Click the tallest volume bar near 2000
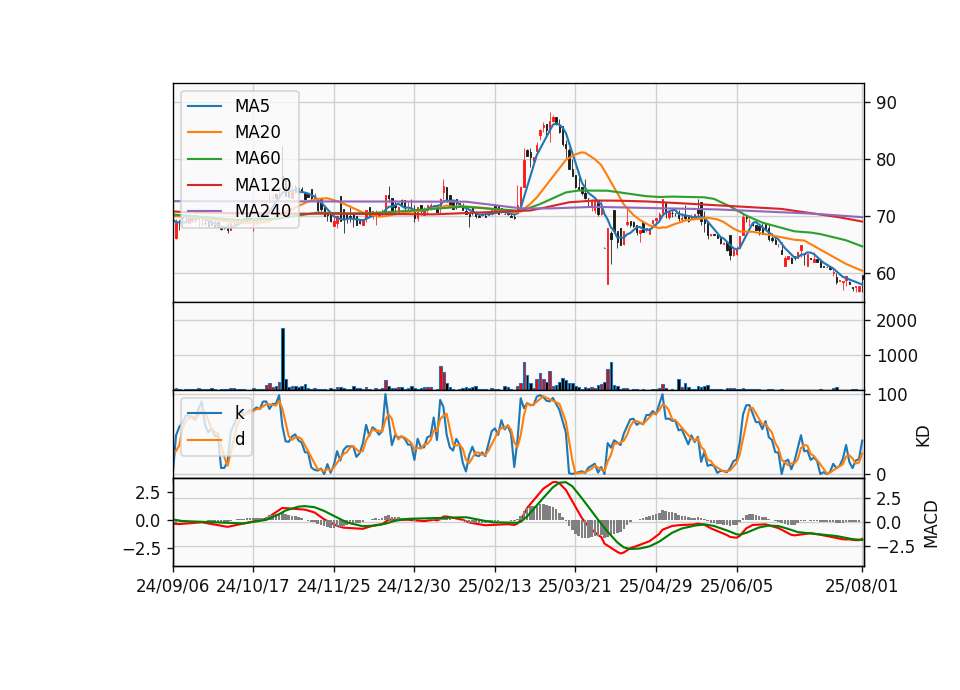Screen dimensions: 960x690 coord(283,359)
